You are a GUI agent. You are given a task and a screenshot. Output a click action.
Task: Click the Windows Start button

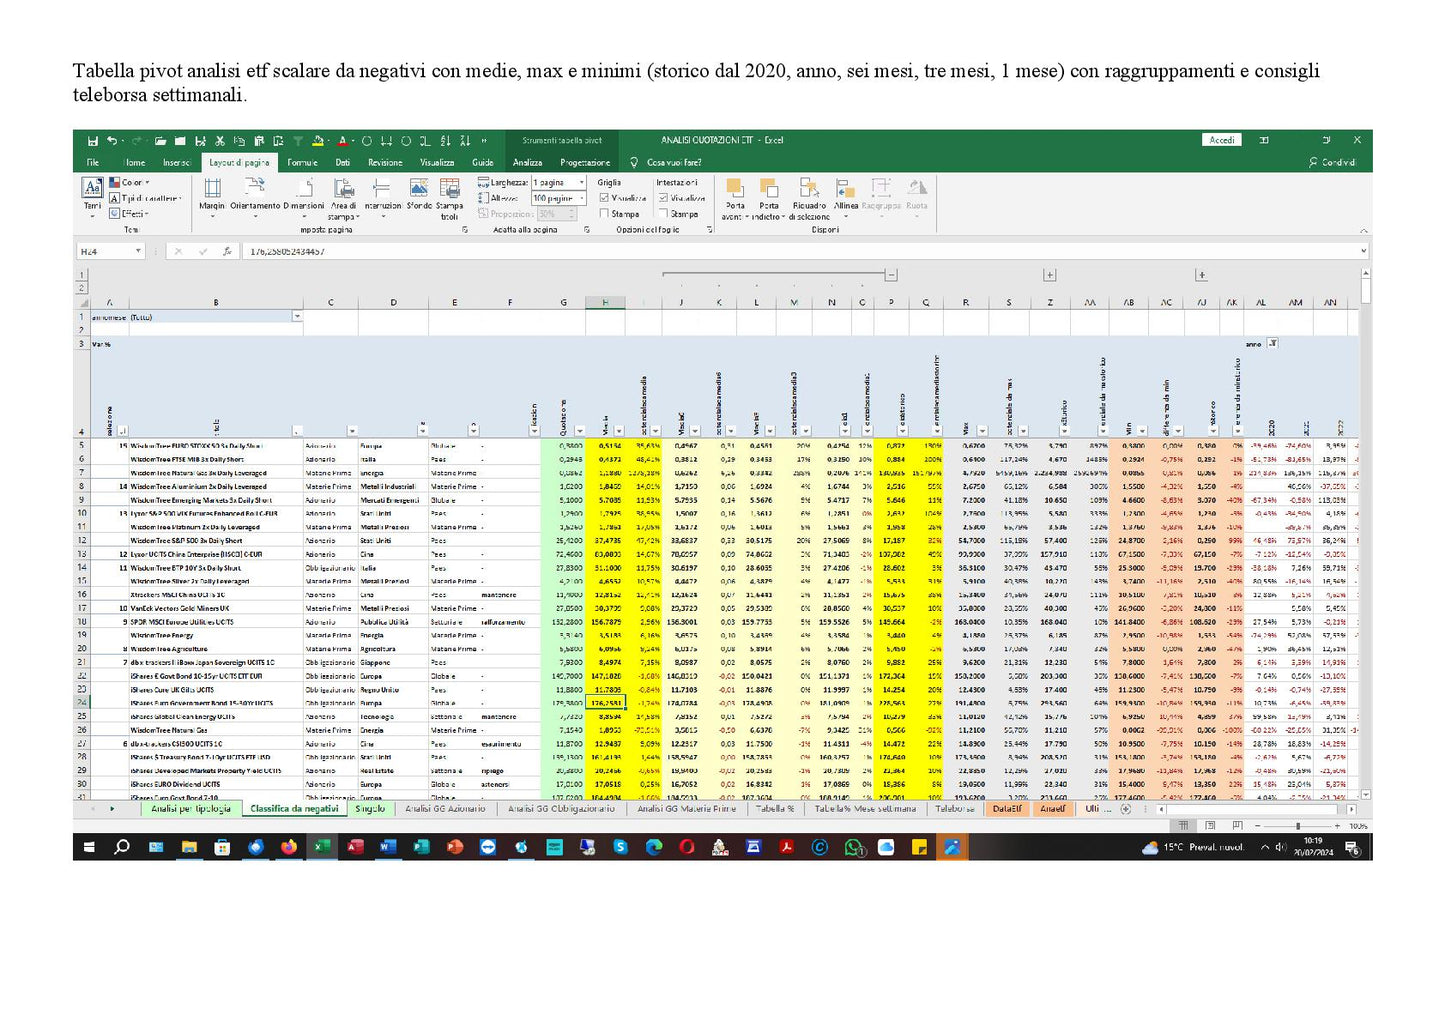point(89,847)
